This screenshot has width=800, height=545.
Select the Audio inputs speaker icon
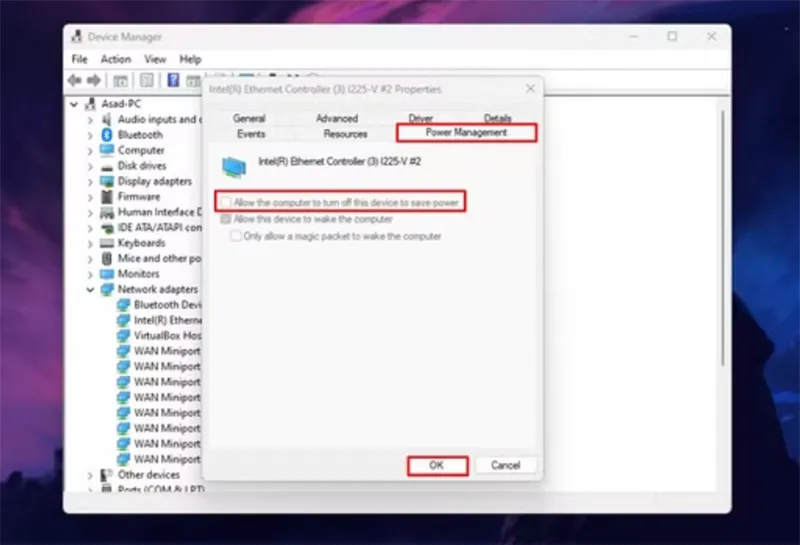pos(107,119)
